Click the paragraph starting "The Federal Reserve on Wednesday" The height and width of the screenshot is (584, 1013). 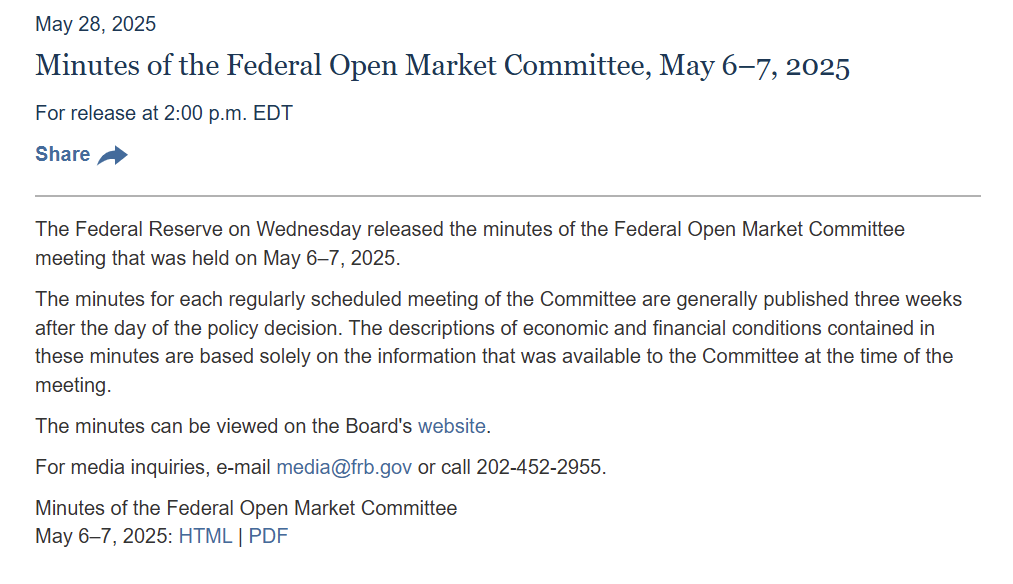click(x=469, y=229)
